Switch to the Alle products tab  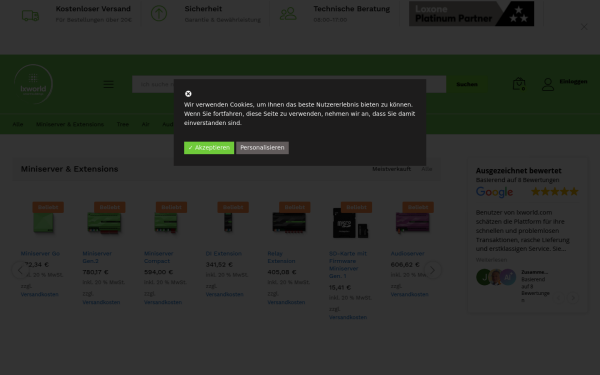(427, 169)
